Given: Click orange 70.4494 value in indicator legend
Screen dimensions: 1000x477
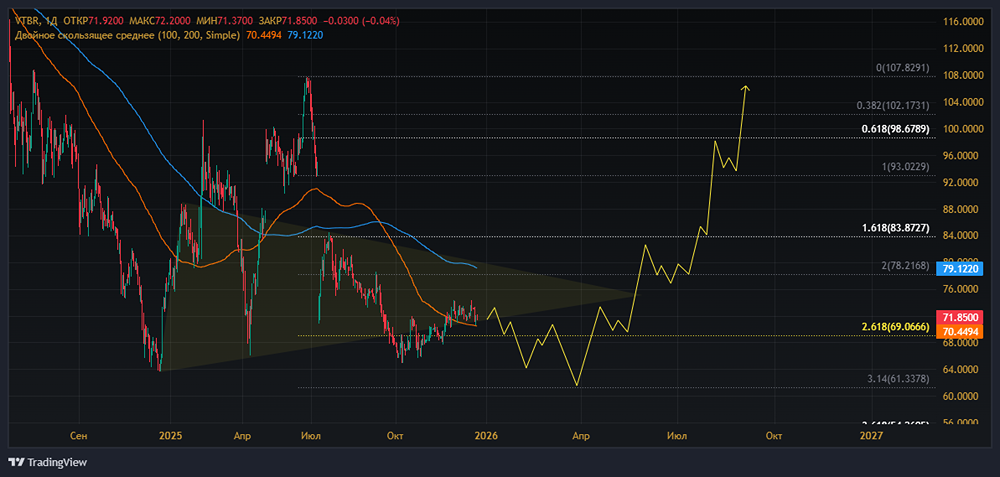Looking at the screenshot, I should (x=262, y=35).
